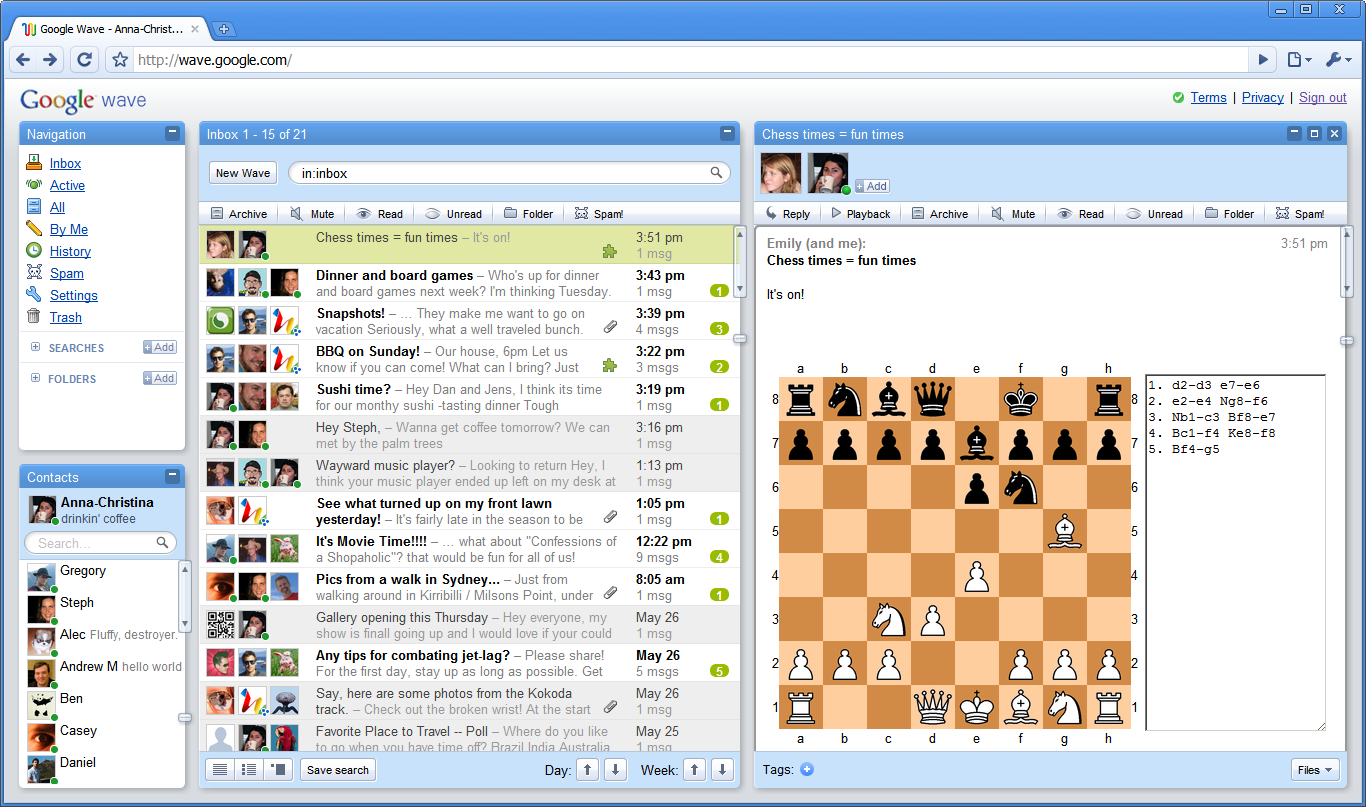Open Trash in Navigation panel
Screen dimensions: 1366x807
pos(66,317)
